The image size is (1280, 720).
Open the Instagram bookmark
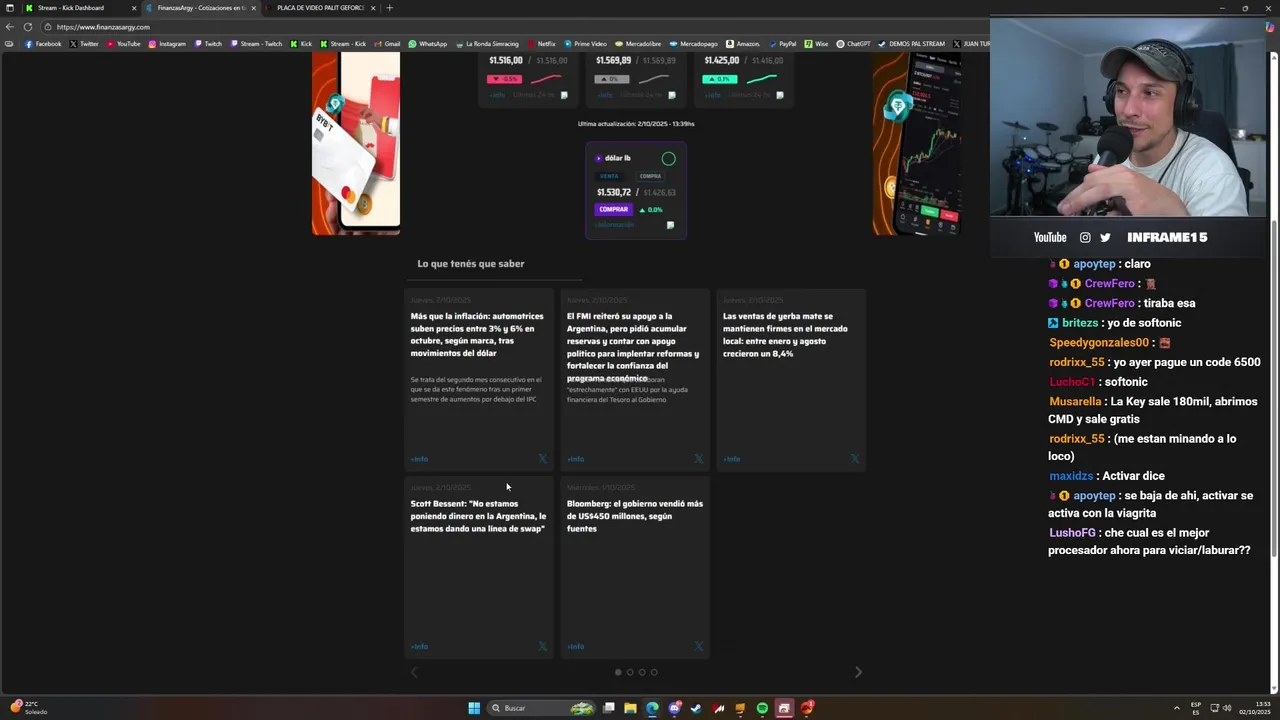click(167, 44)
